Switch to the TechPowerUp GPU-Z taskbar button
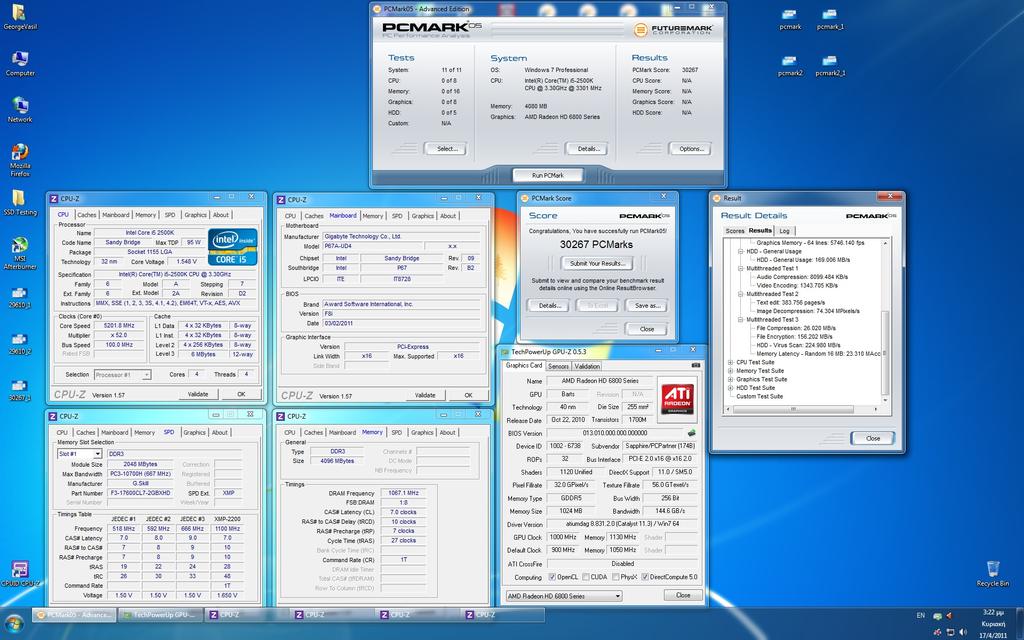This screenshot has height=640, width=1024. pos(160,615)
